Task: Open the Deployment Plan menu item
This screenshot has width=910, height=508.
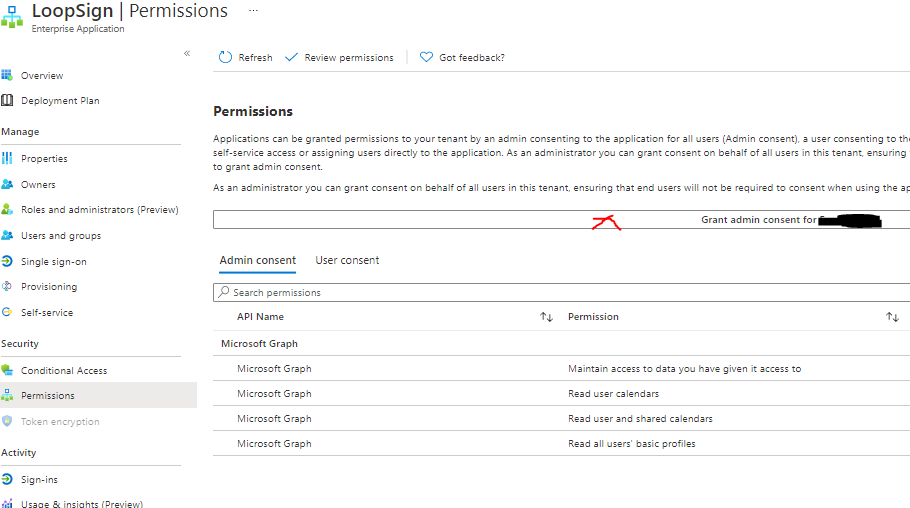Action: [60, 100]
